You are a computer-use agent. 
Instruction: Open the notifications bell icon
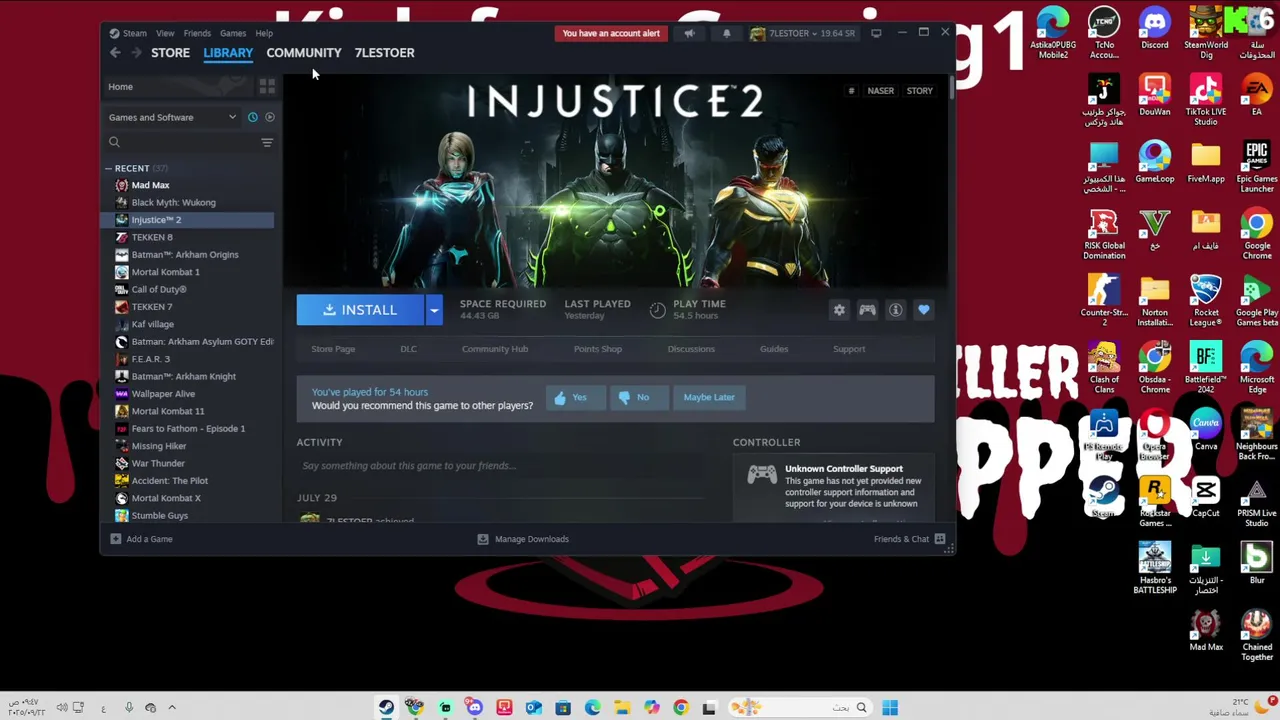726,33
